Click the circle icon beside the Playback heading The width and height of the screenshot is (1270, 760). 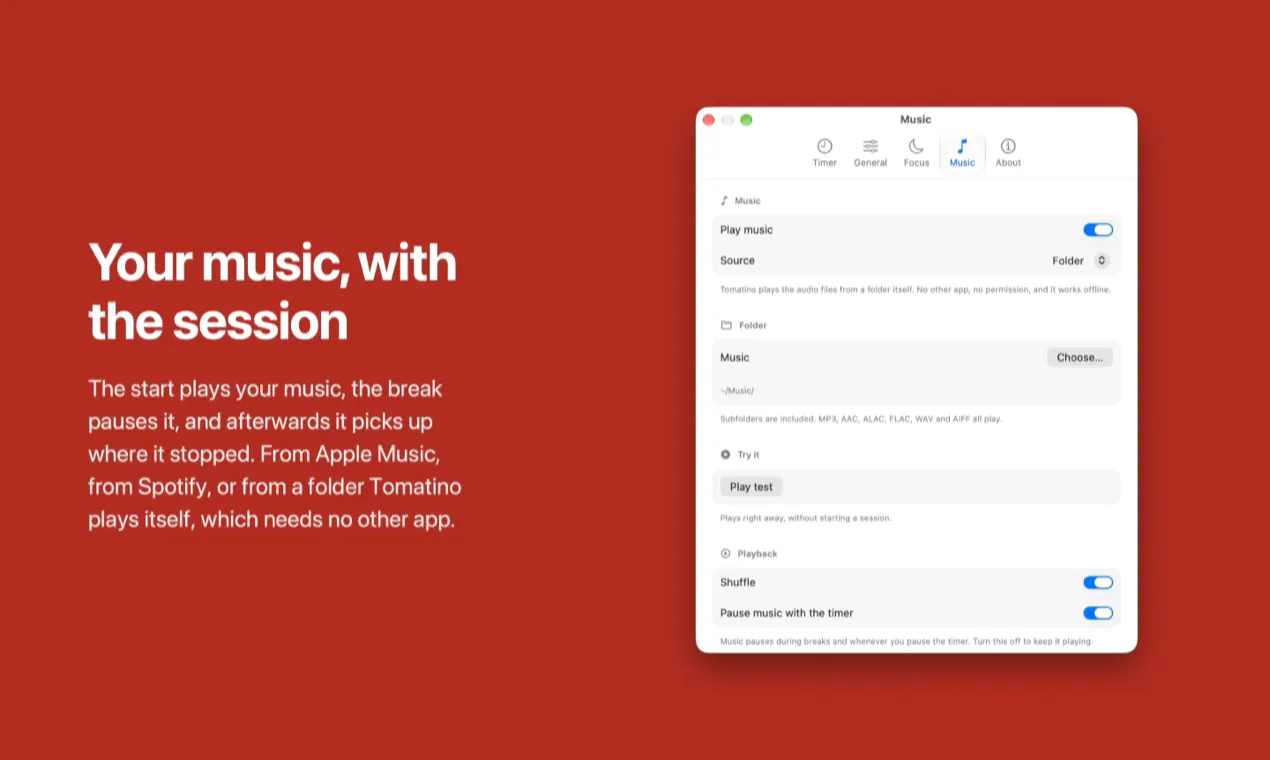(726, 553)
